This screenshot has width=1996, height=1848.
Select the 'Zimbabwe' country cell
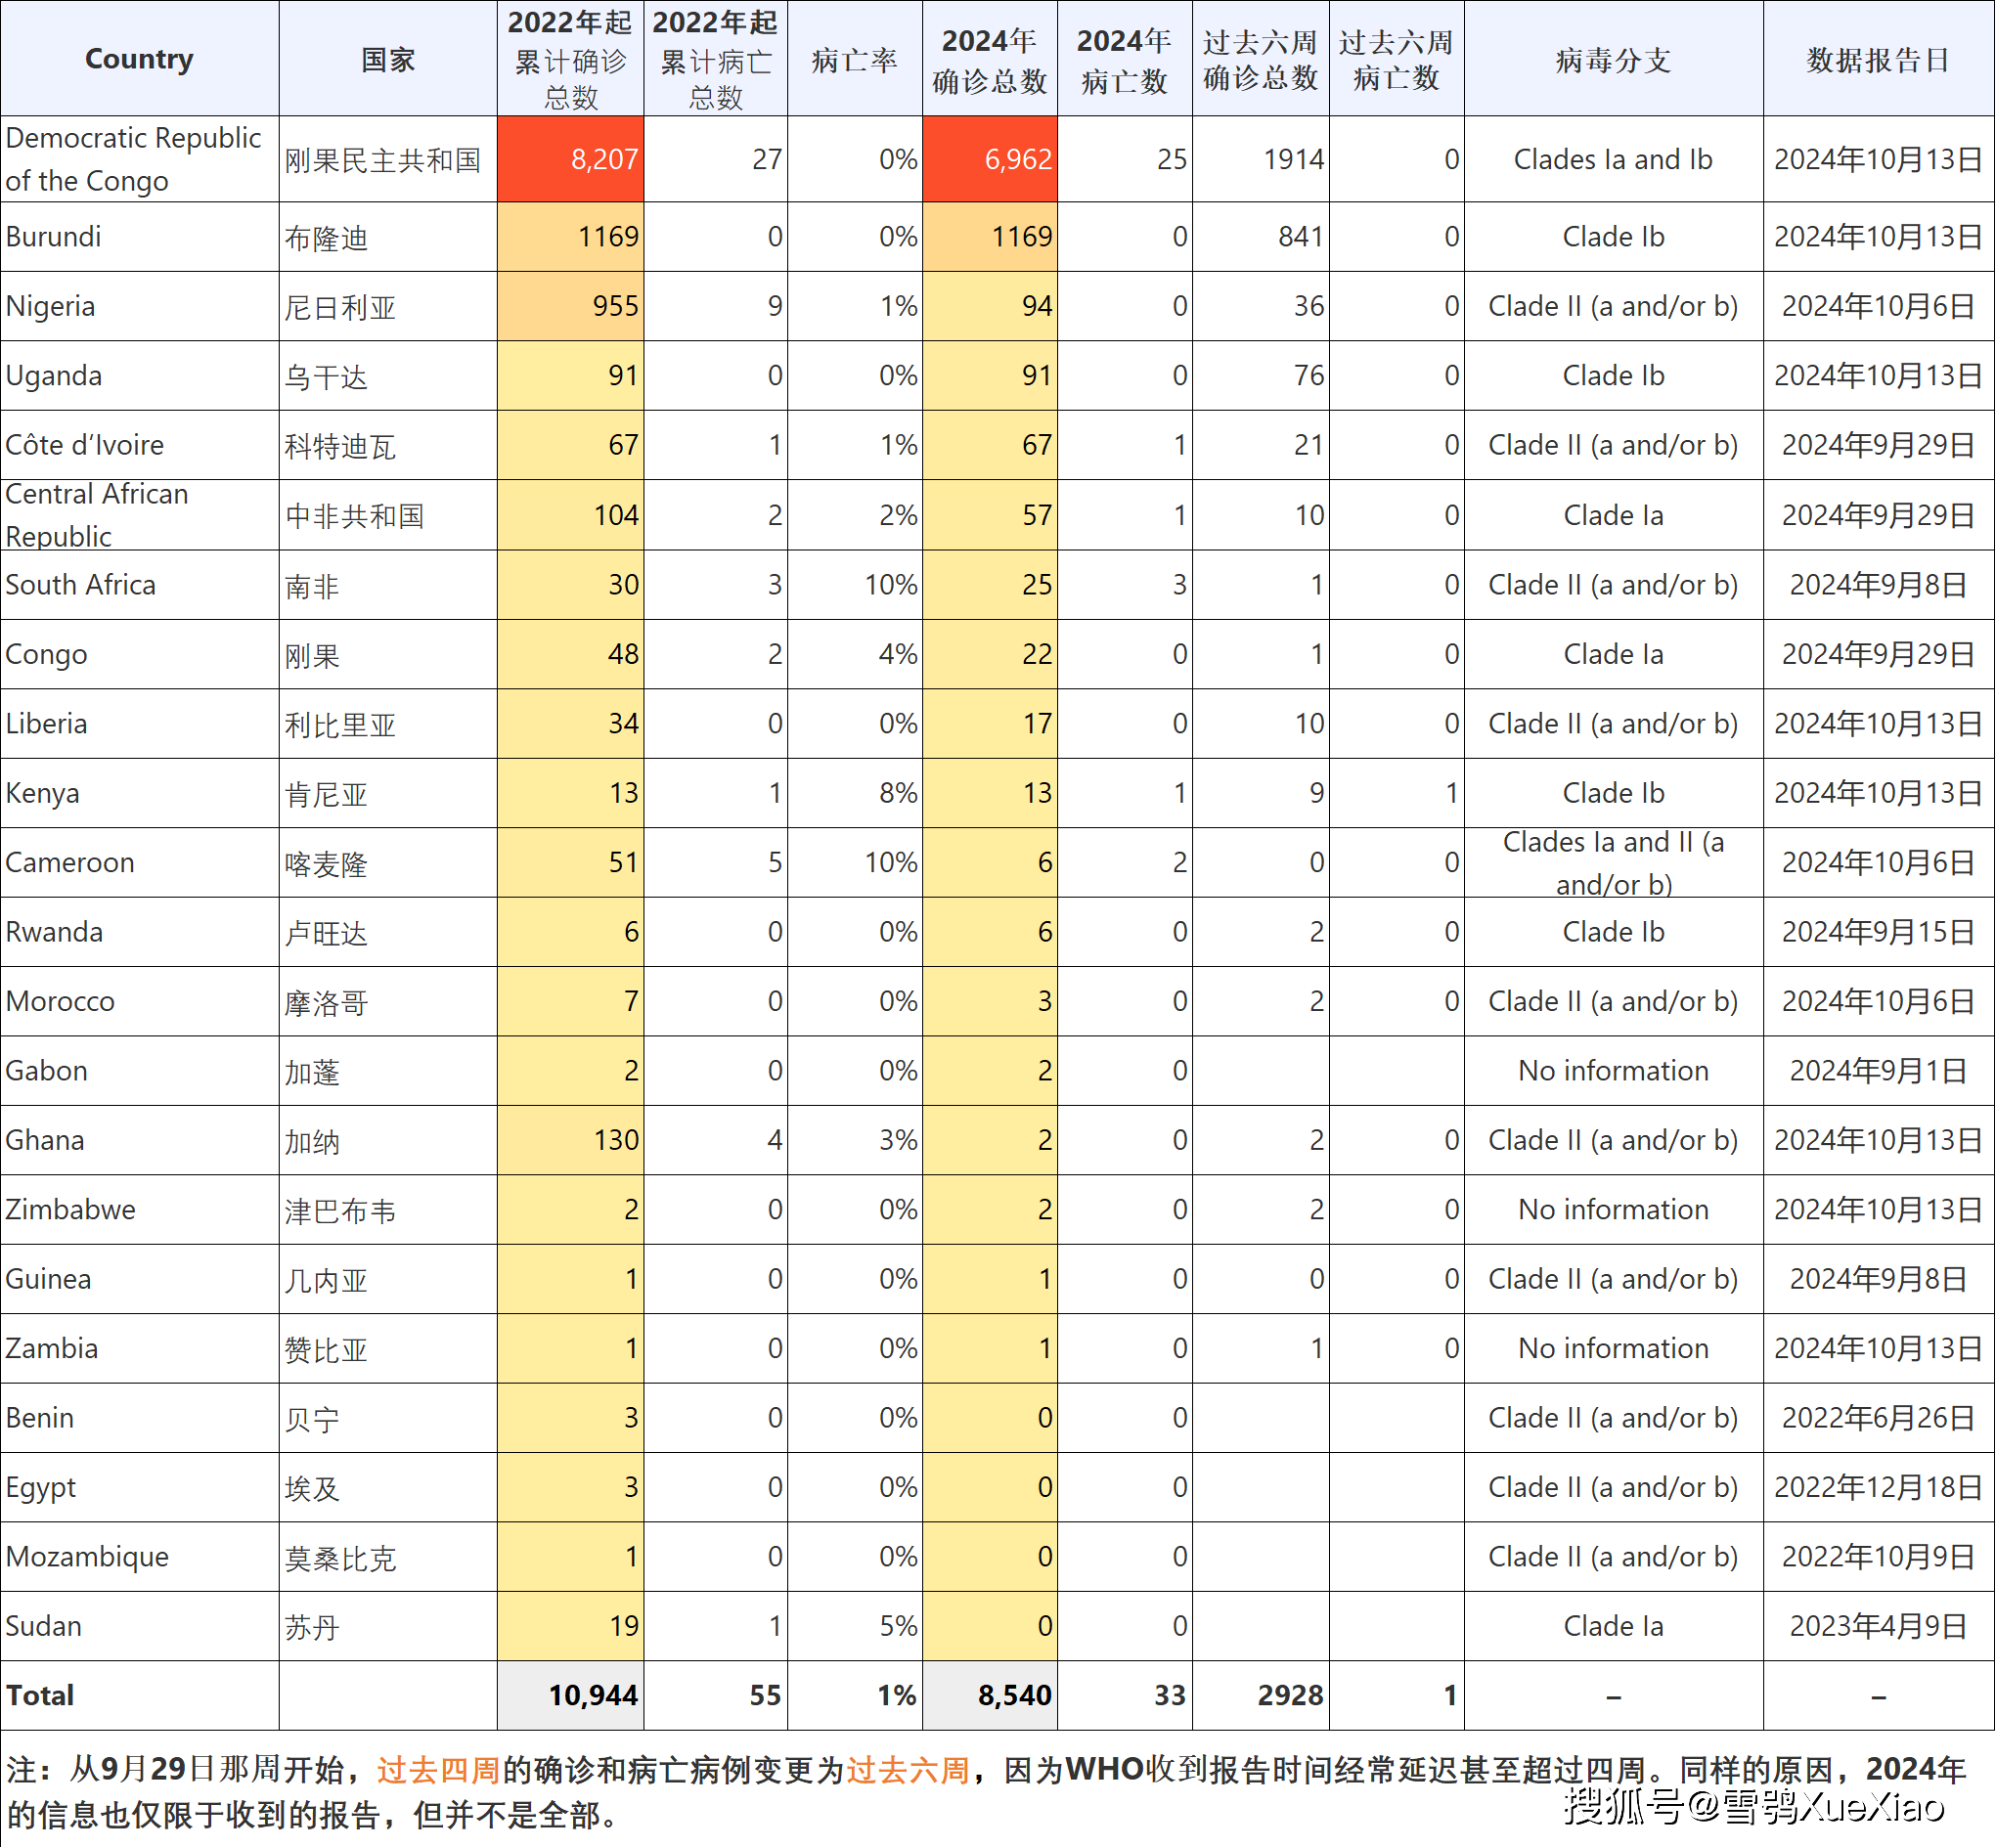tap(139, 1210)
